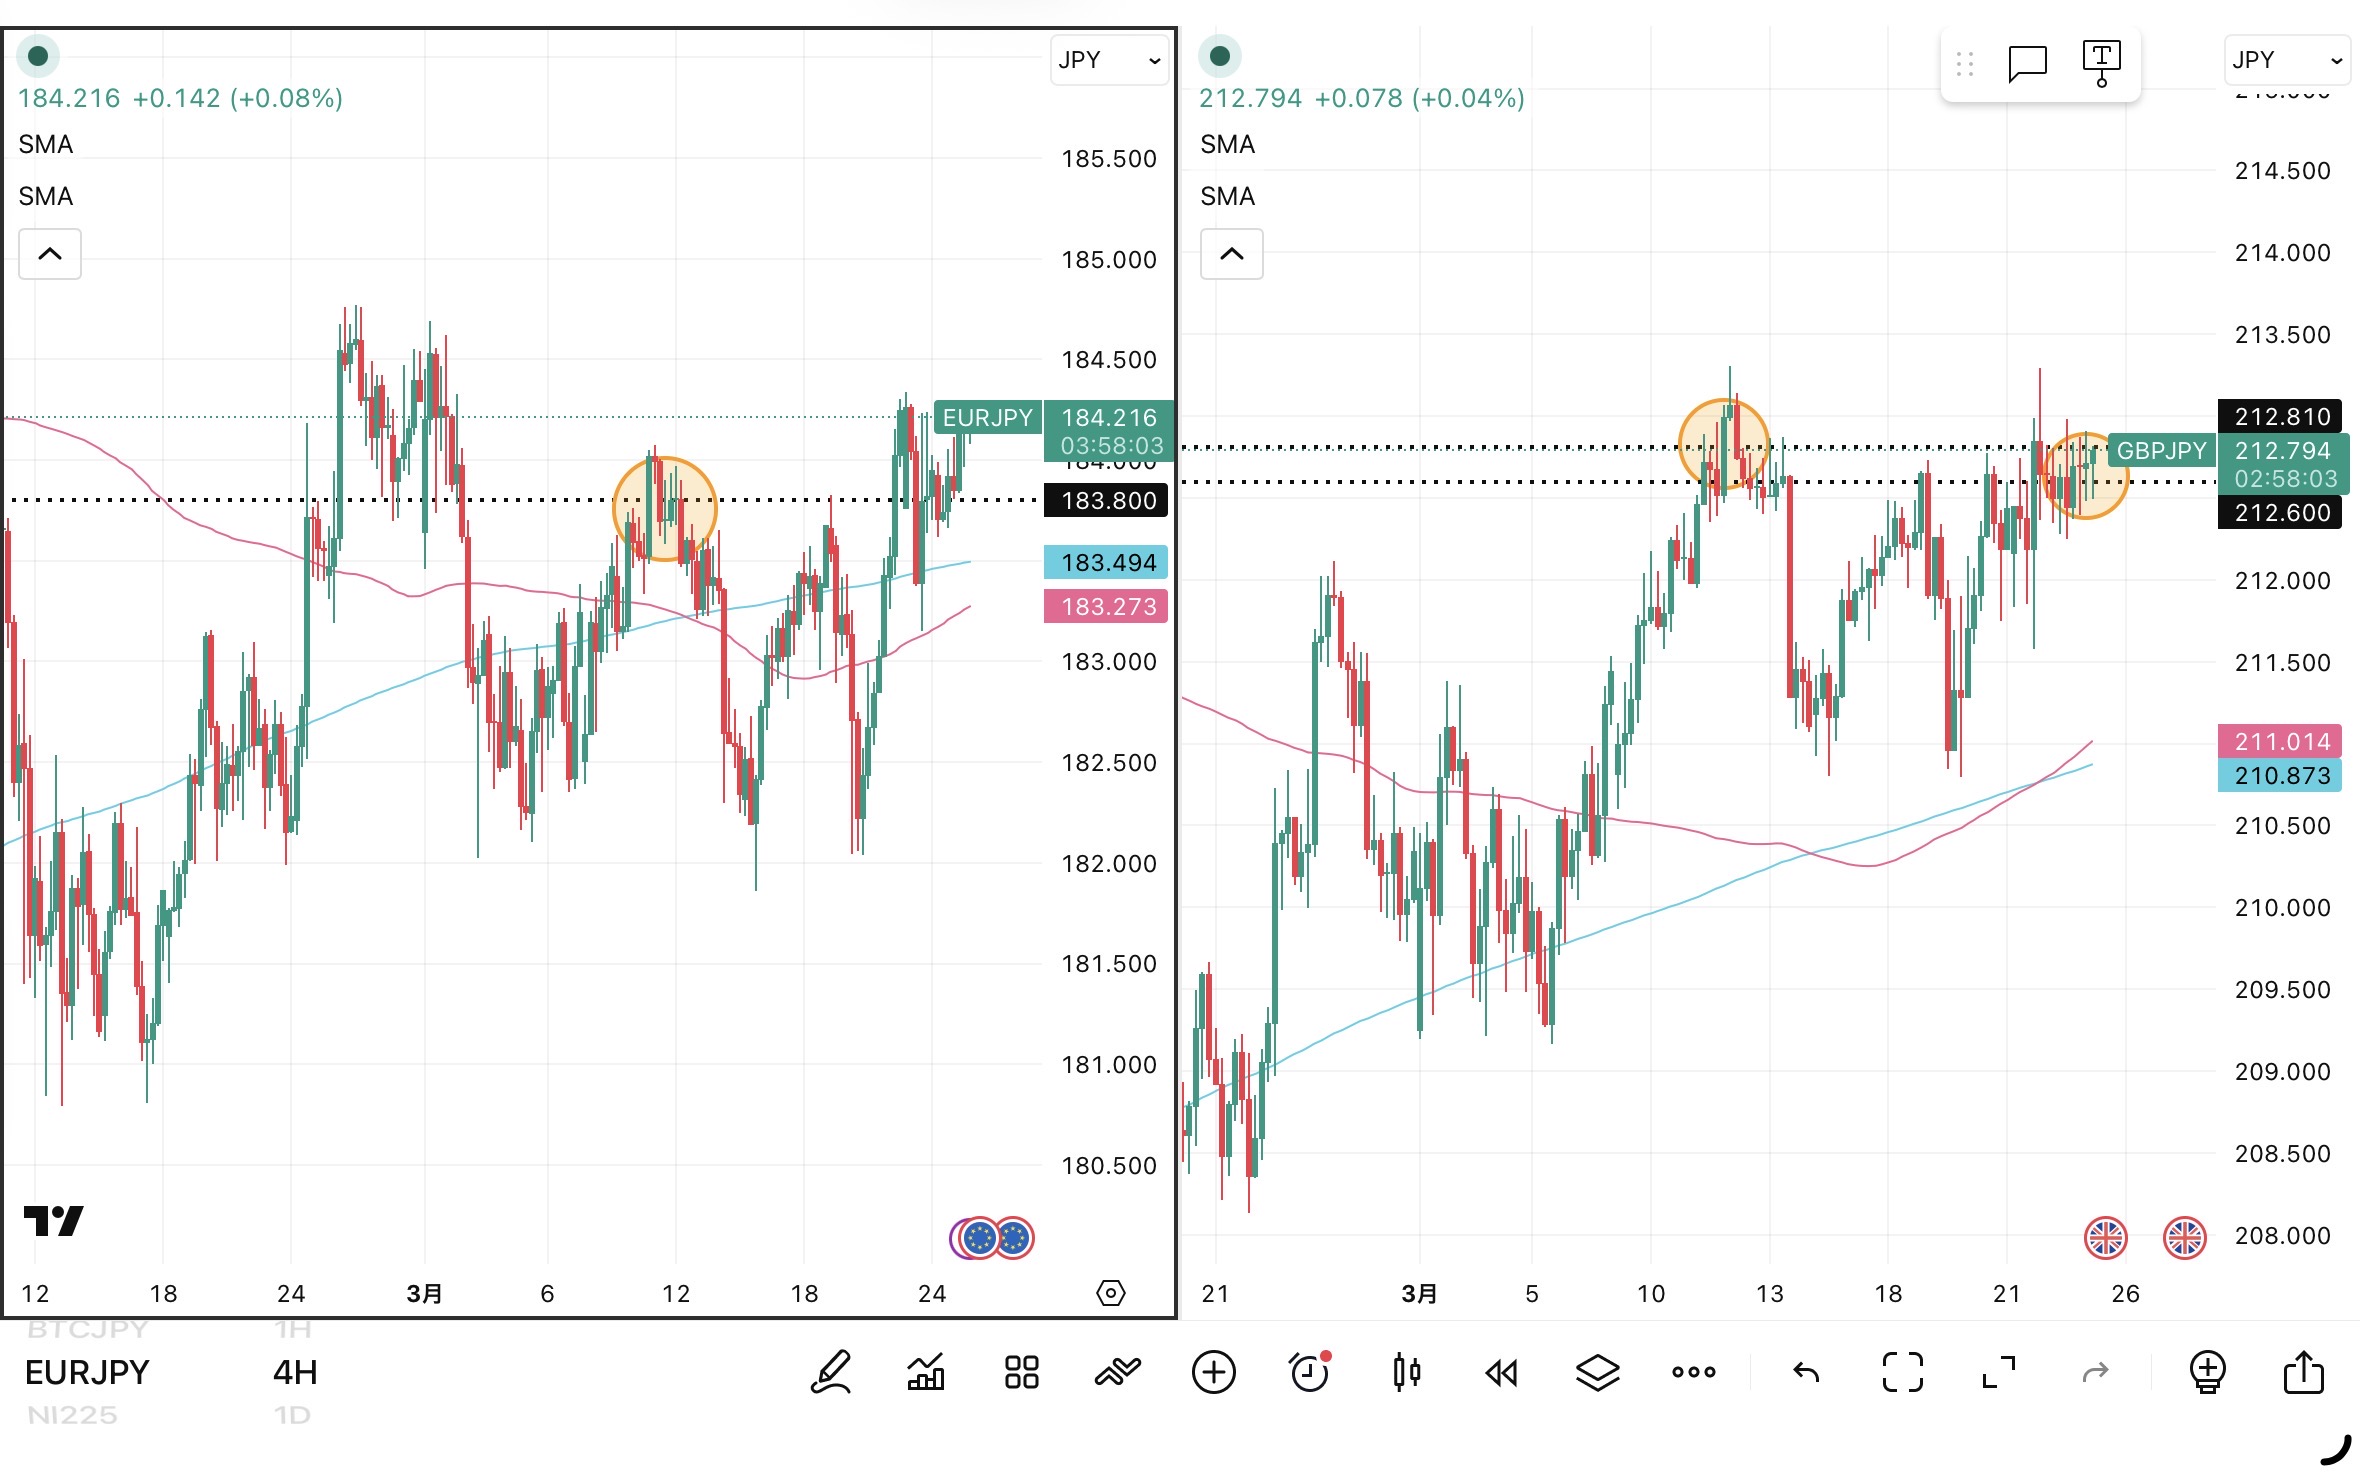The width and height of the screenshot is (2360, 1474).
Task: Open the alert clock icon
Action: click(1309, 1372)
